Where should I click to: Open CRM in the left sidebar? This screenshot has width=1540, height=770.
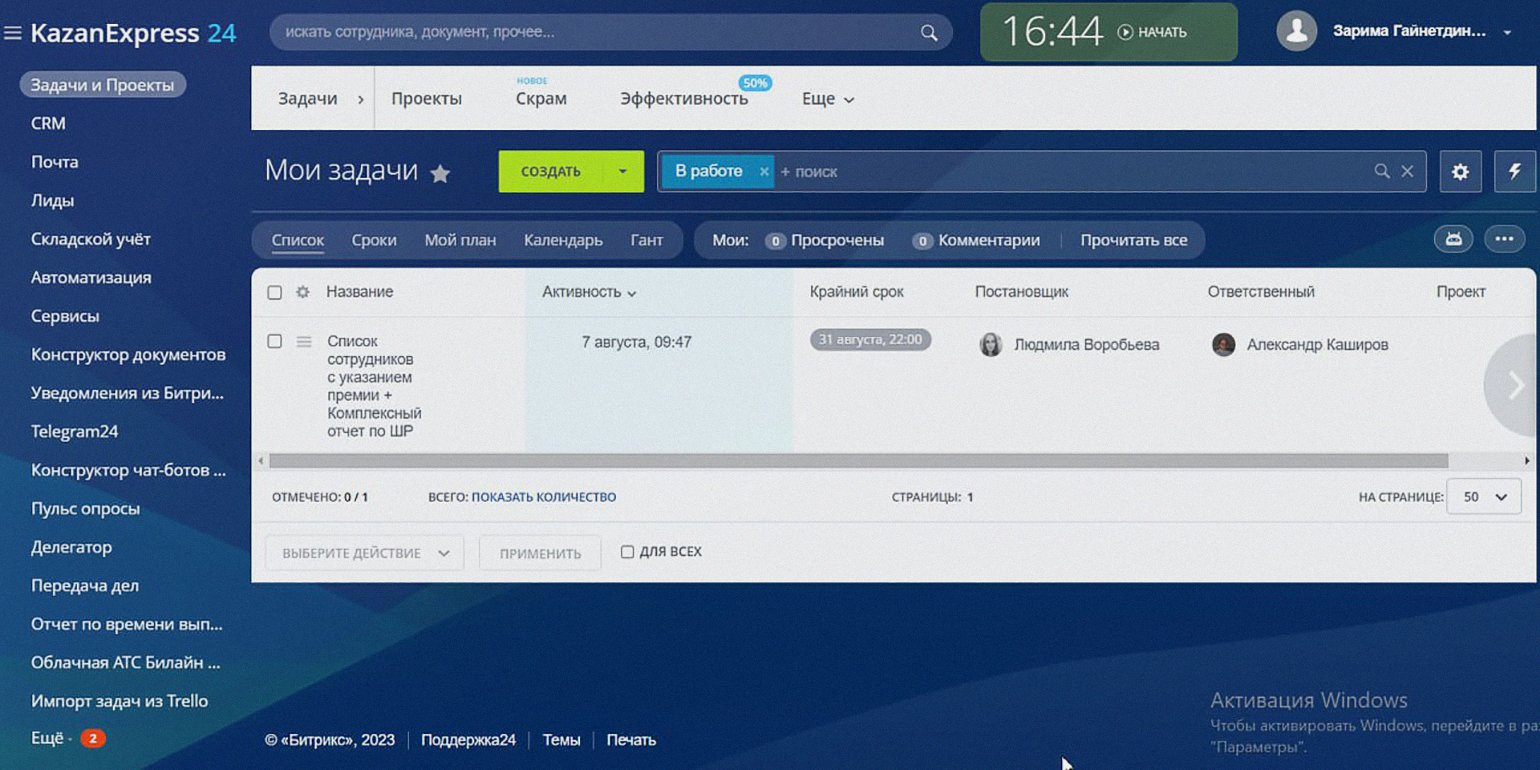(x=48, y=123)
